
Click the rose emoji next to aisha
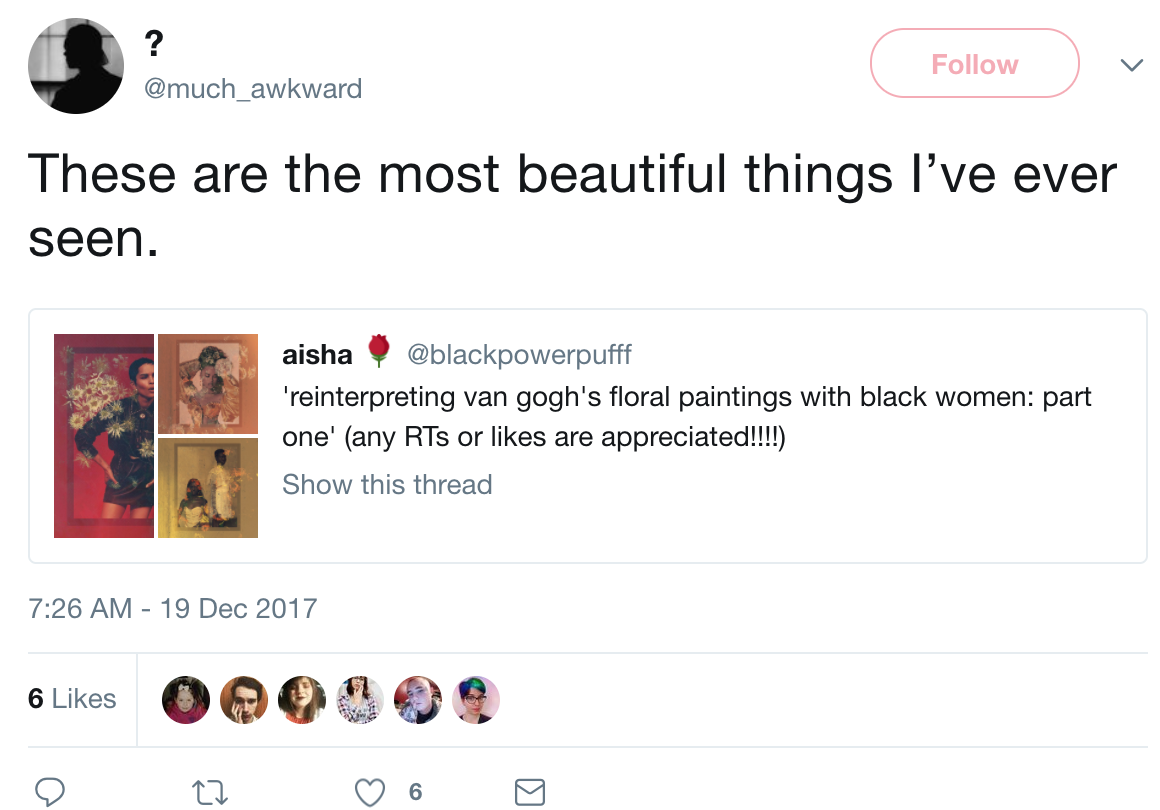coord(379,351)
